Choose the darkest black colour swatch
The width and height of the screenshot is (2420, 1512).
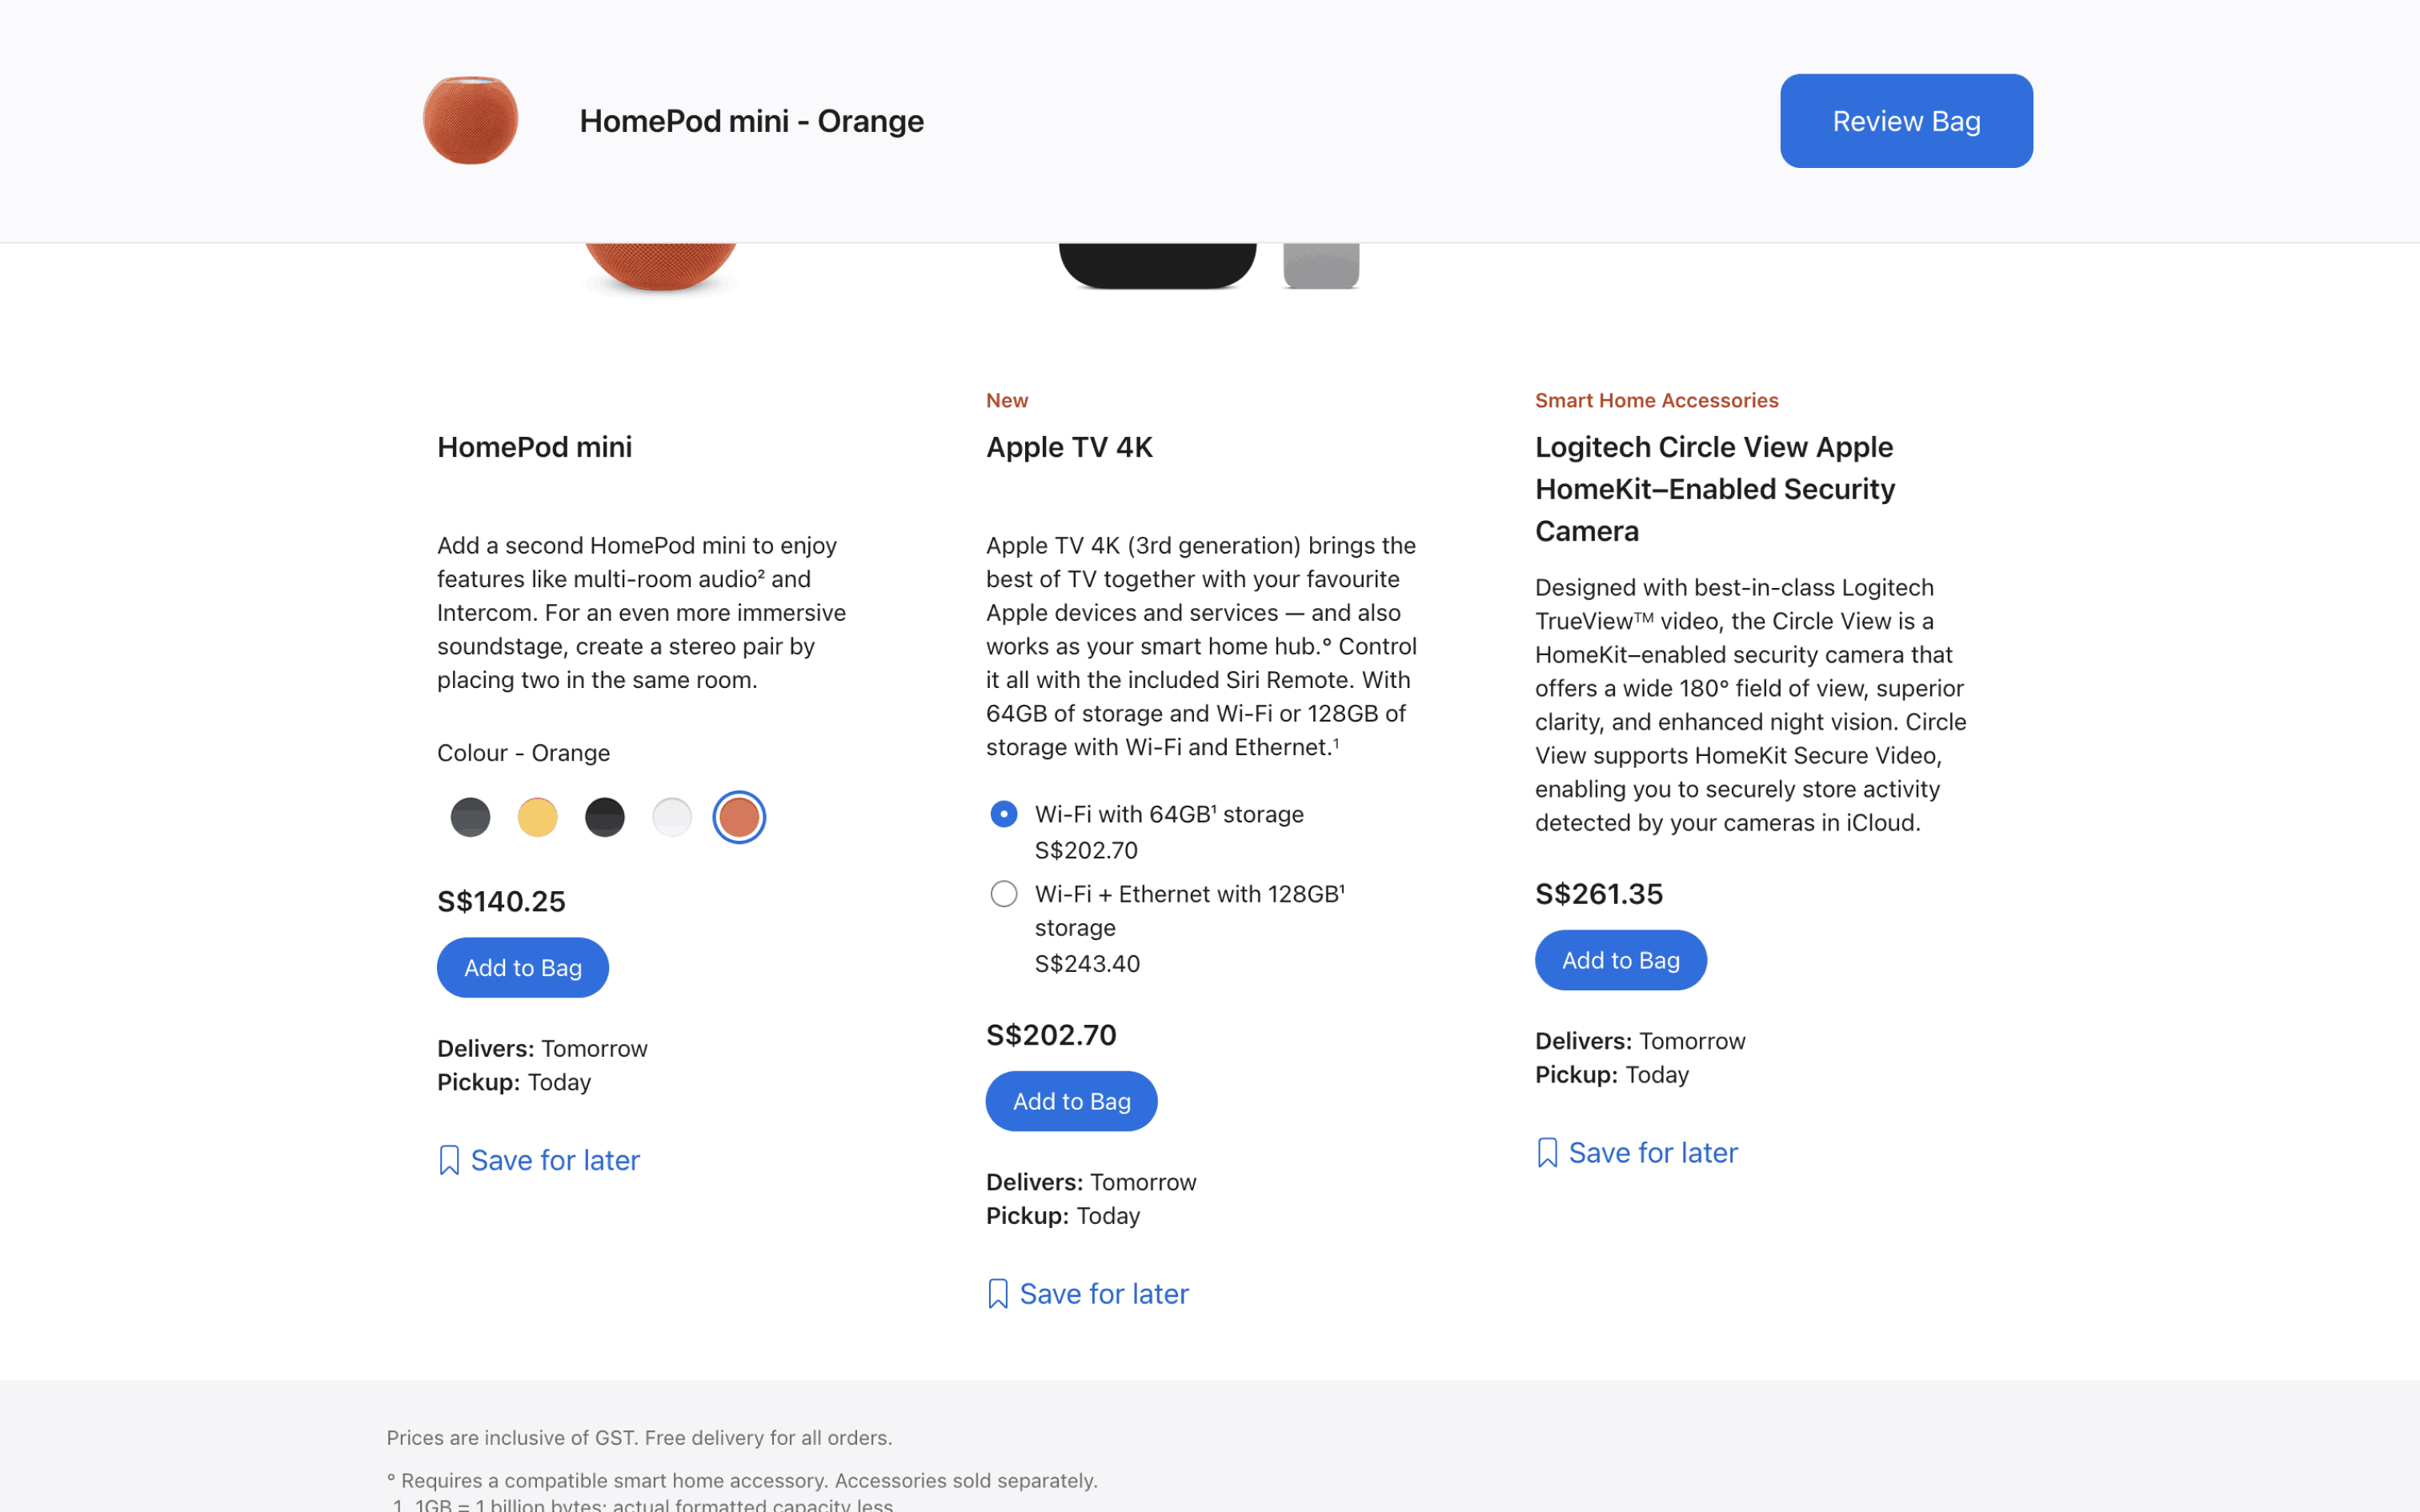[605, 817]
